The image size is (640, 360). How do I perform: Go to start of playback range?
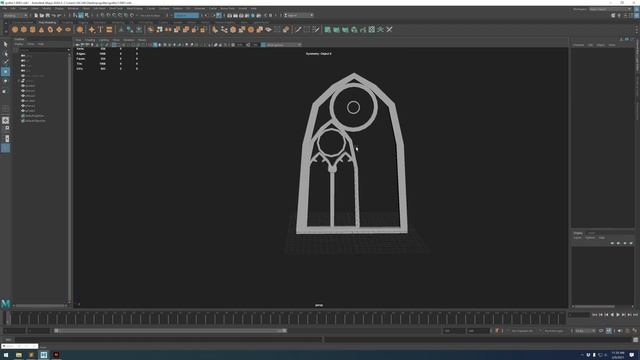click(595, 315)
